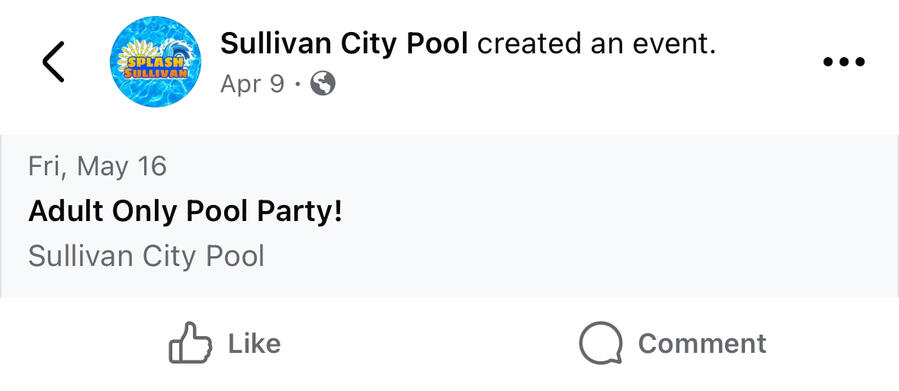899x391 pixels.
Task: Go back using the left chevron arrow
Action: point(53,61)
